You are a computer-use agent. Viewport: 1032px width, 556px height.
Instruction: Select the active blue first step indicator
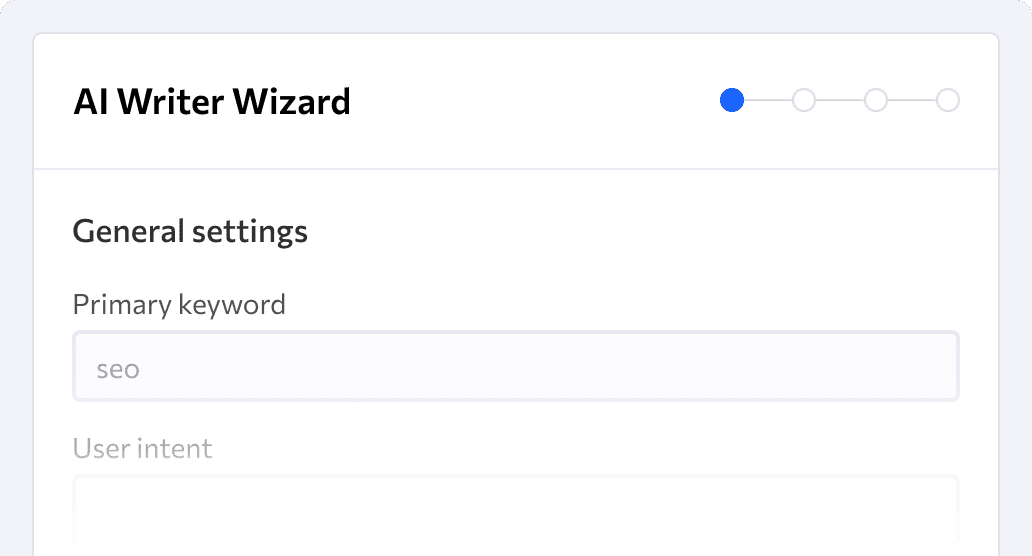pos(732,101)
